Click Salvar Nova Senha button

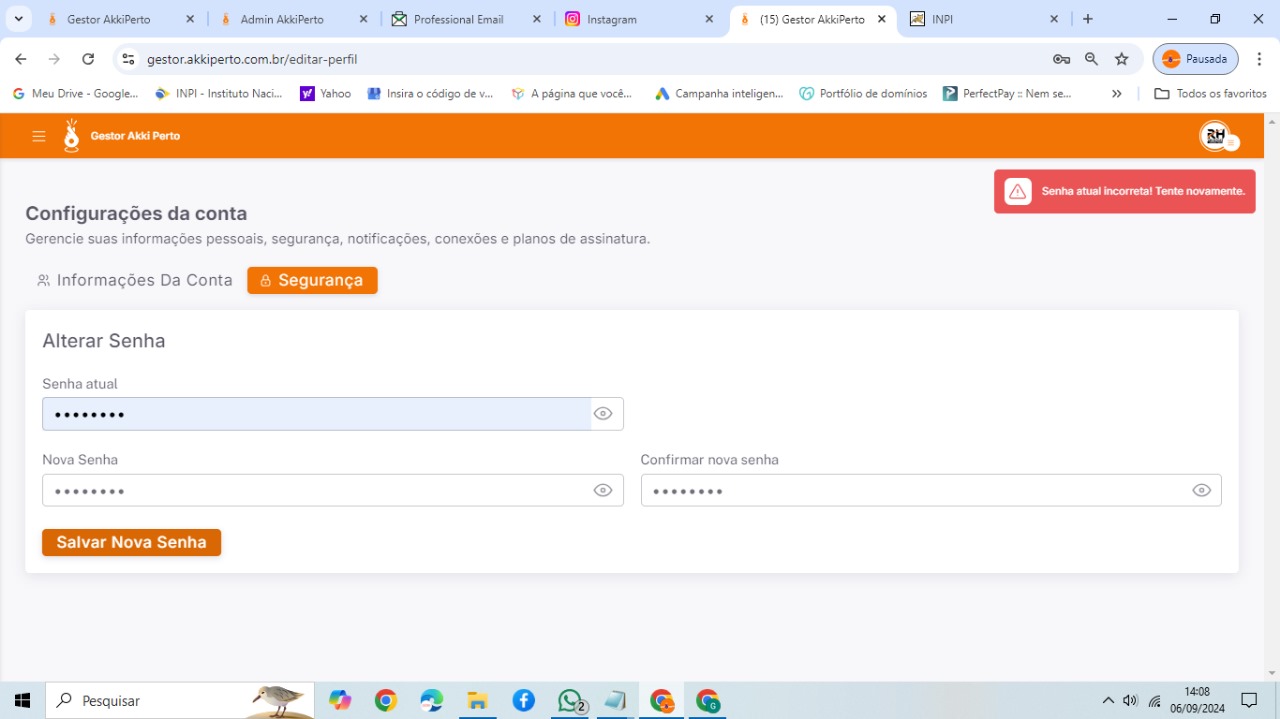pos(131,543)
